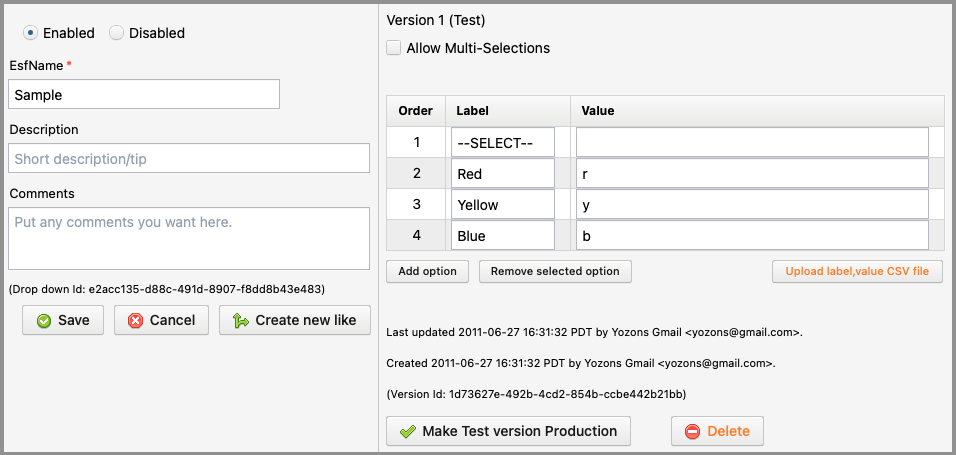This screenshot has height=455, width=956.
Task: Focus the EsfName text field
Action: pos(144,94)
